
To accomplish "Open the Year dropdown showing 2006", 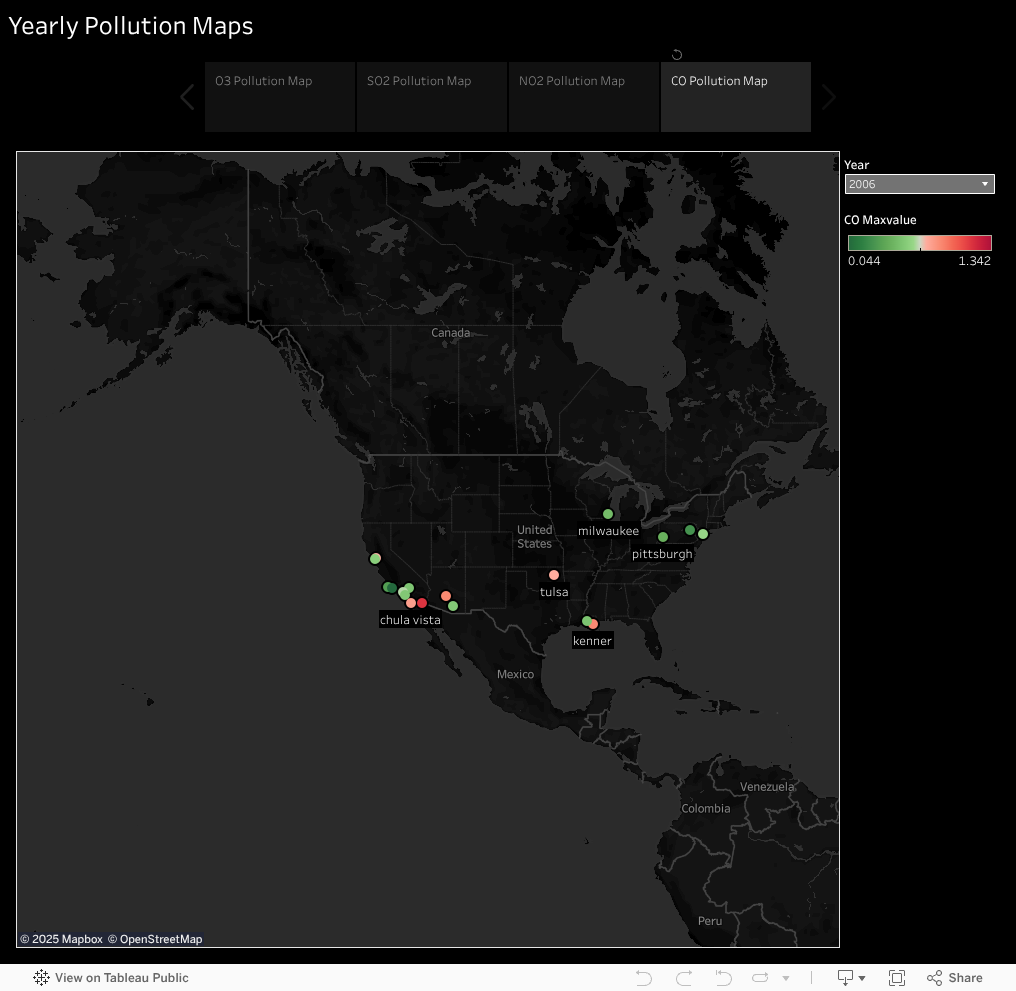I will click(x=918, y=184).
